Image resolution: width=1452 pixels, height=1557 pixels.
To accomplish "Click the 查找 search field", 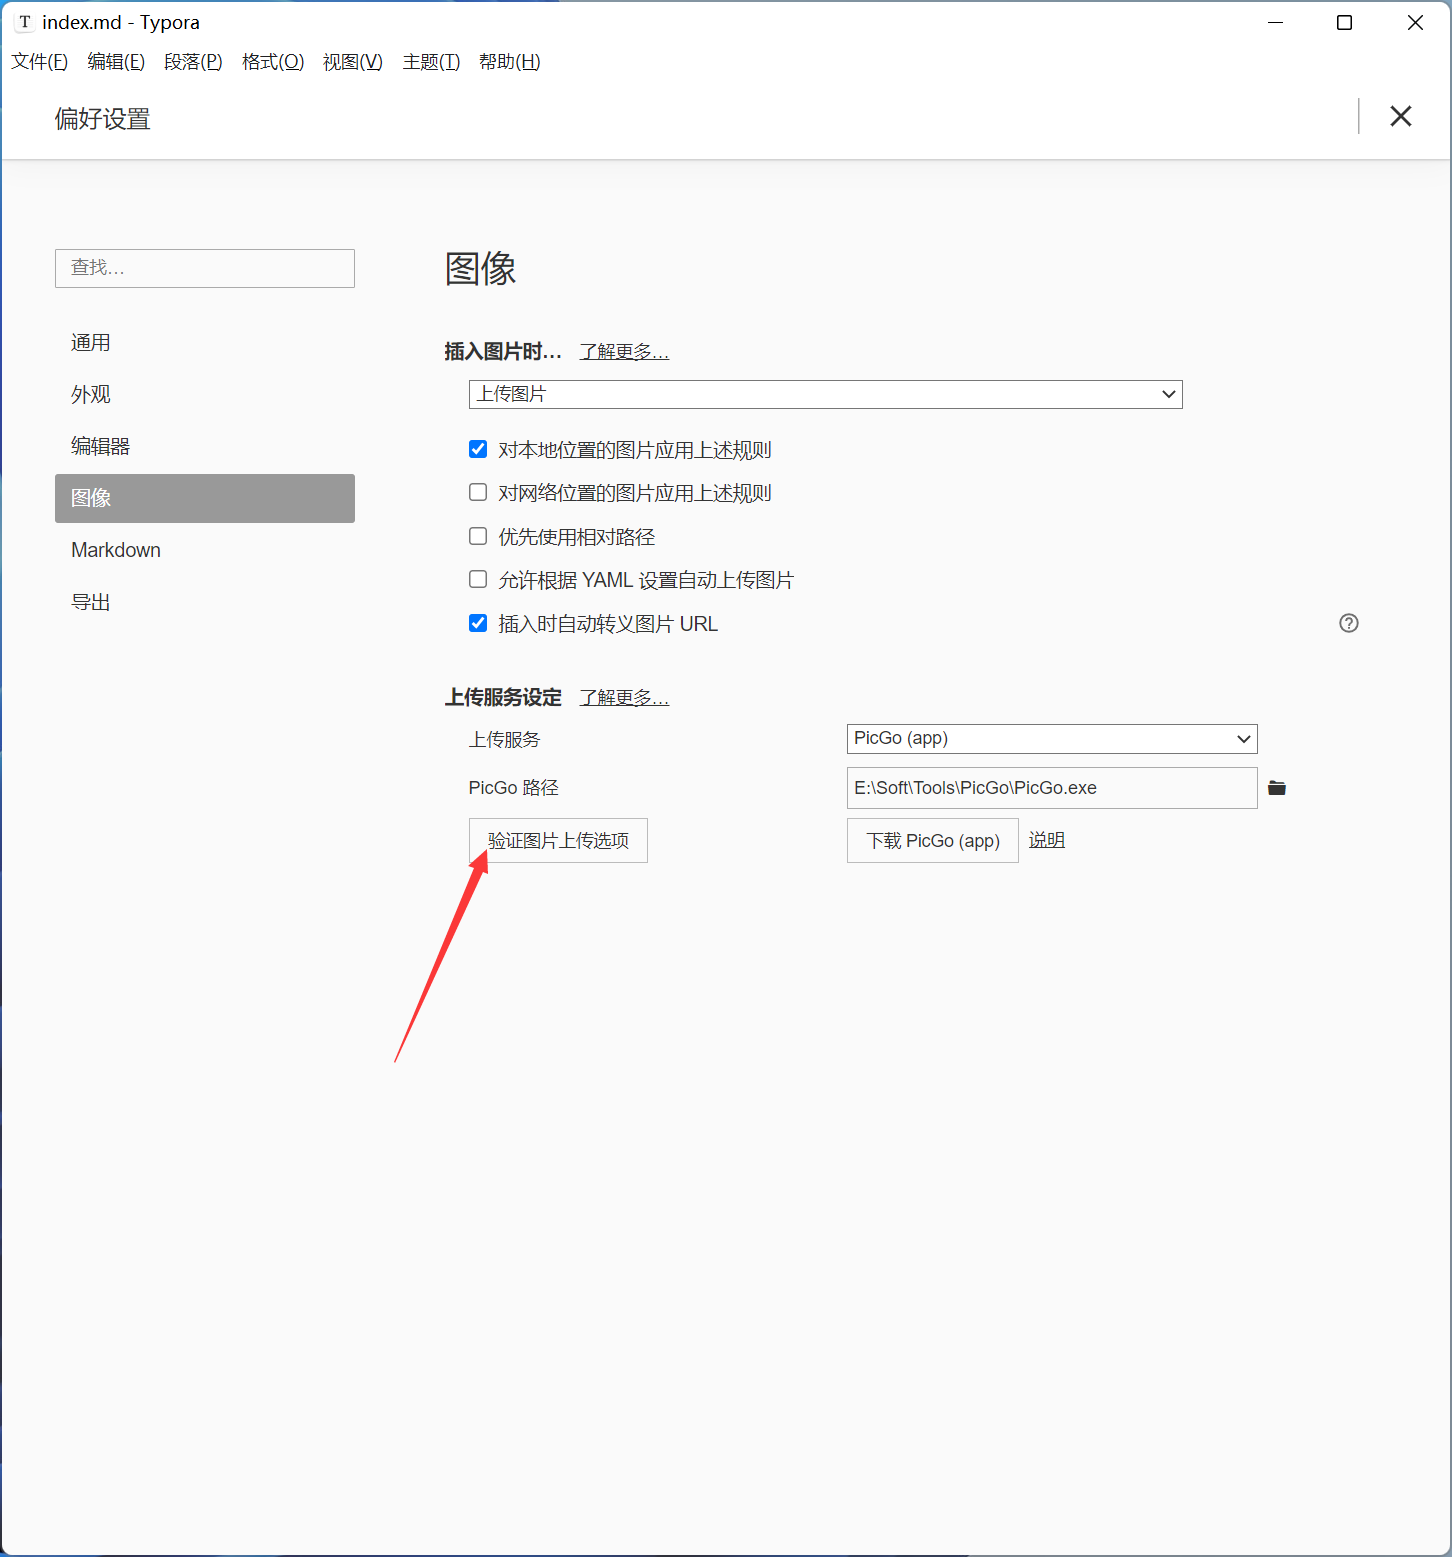I will click(205, 268).
